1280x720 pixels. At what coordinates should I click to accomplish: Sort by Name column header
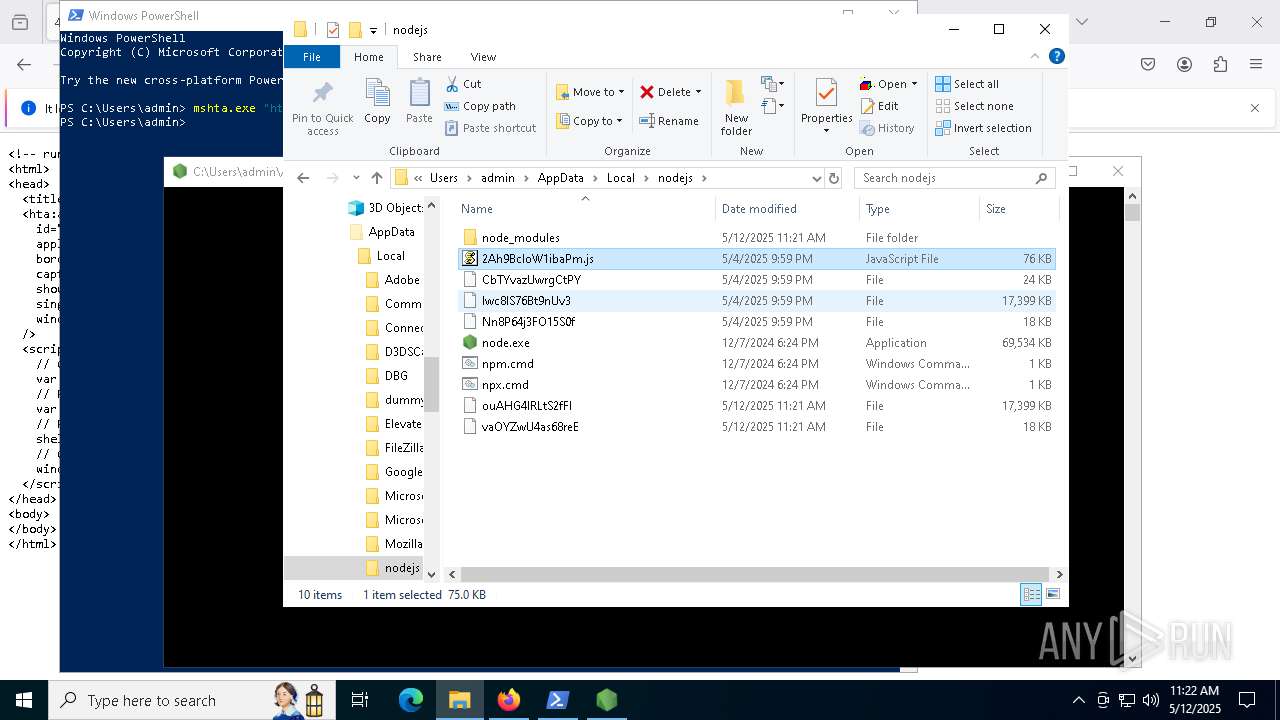click(x=586, y=209)
